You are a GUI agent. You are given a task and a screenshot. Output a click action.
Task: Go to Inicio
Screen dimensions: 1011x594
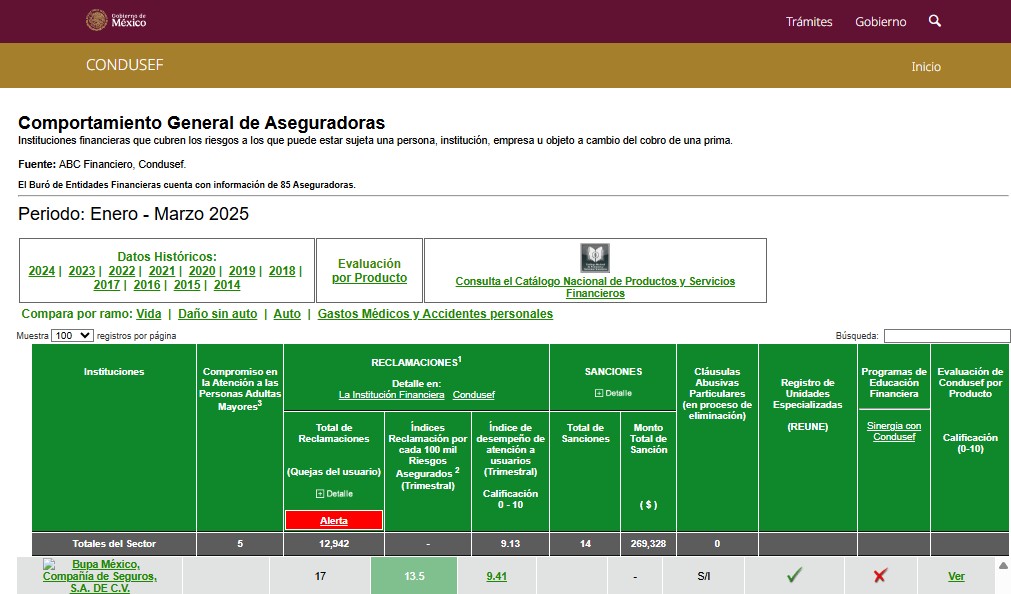tap(926, 66)
